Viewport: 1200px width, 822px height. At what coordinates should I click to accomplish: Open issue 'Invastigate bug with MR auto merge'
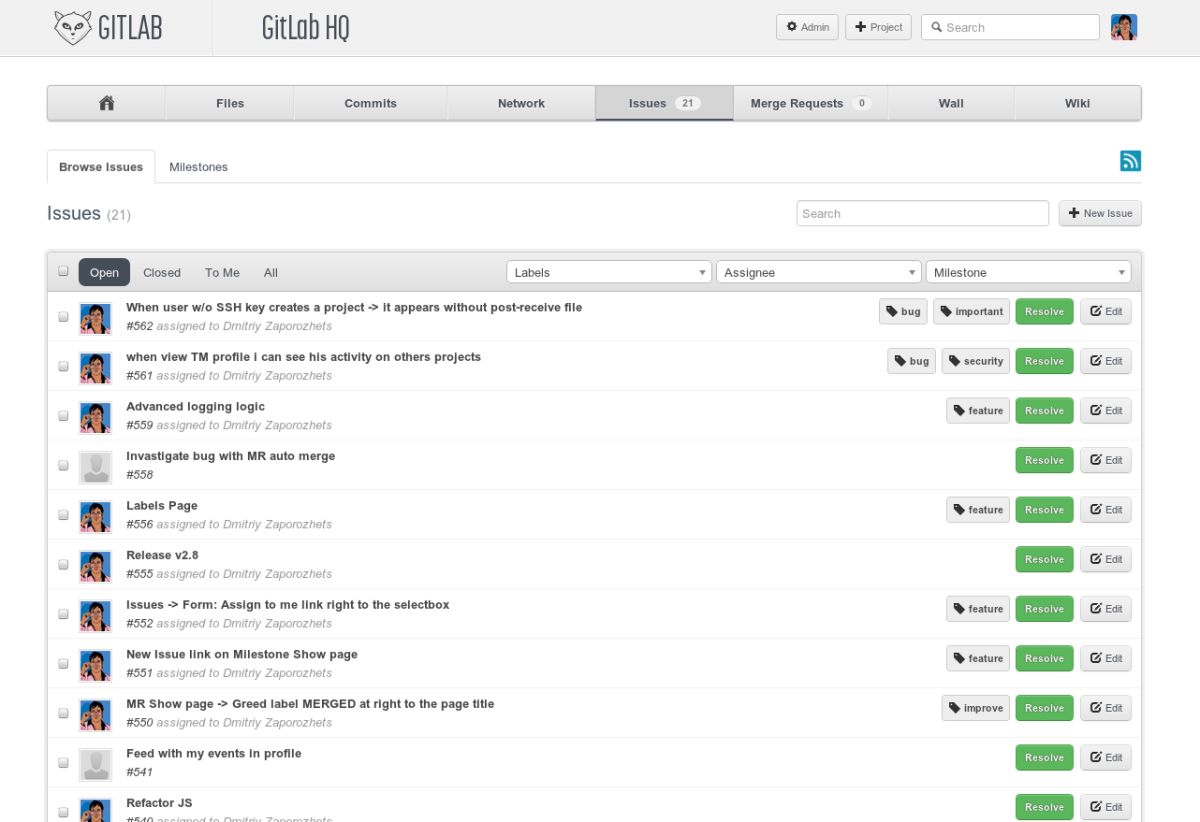pyautogui.click(x=230, y=456)
